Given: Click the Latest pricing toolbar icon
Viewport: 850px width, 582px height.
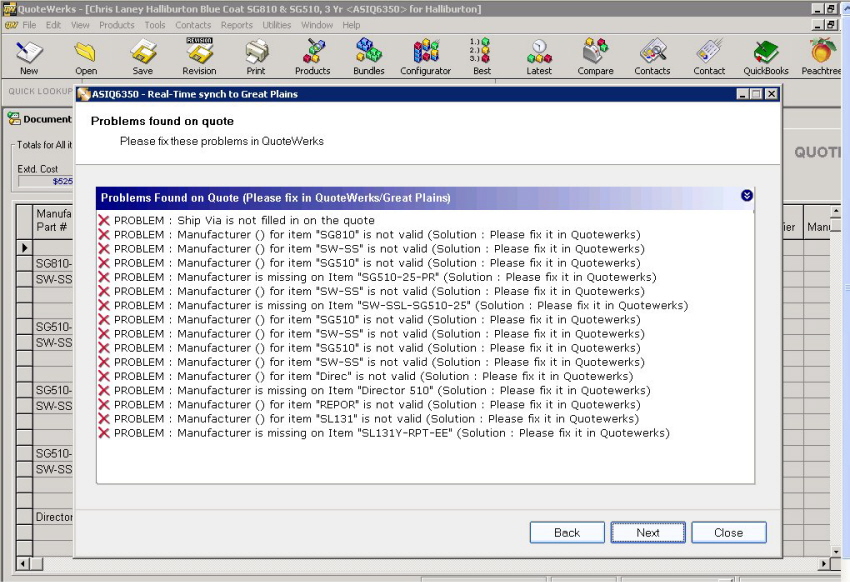Looking at the screenshot, I should (539, 57).
